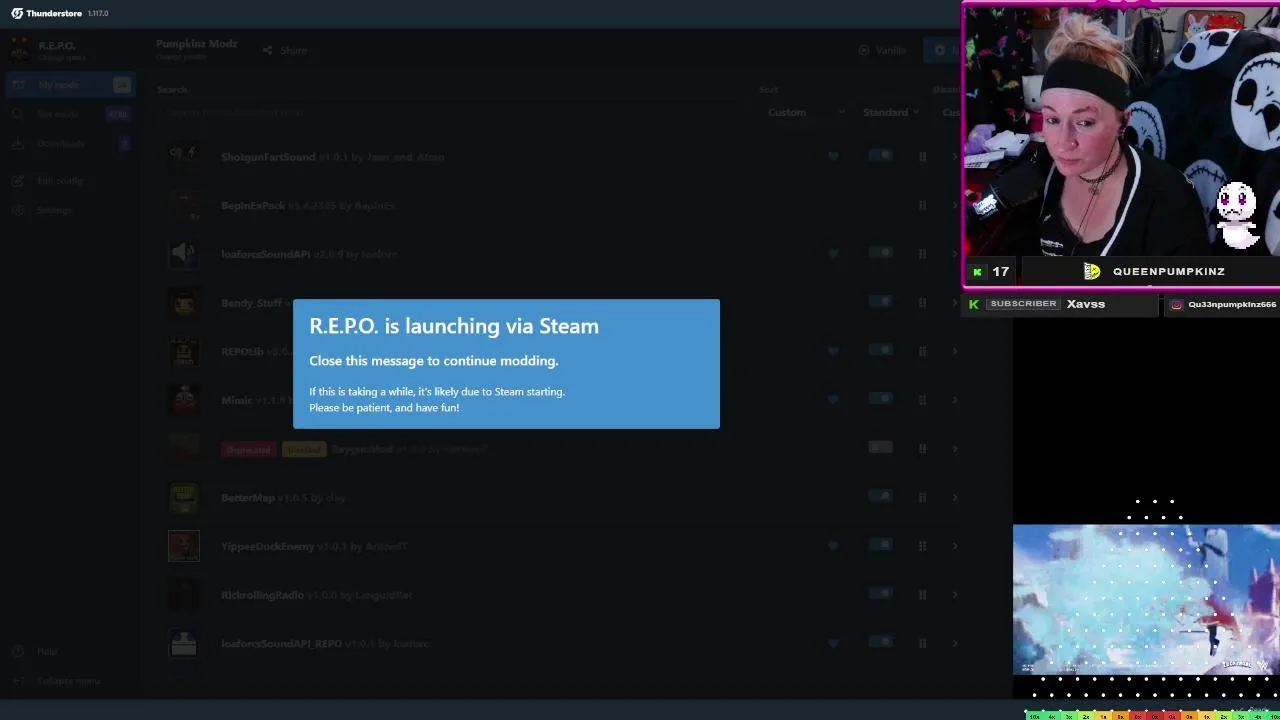1280x720 pixels.
Task: Click the Deprecated tag on OxygenMod row
Action: click(x=248, y=449)
